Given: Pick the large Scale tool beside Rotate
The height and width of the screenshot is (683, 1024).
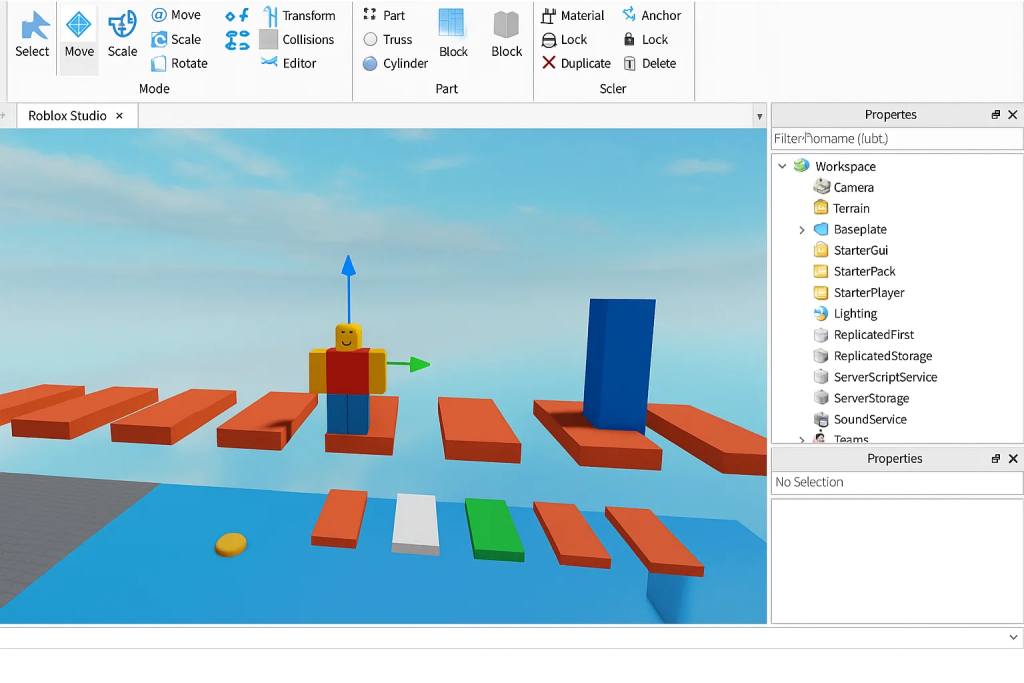Looking at the screenshot, I should (x=122, y=35).
